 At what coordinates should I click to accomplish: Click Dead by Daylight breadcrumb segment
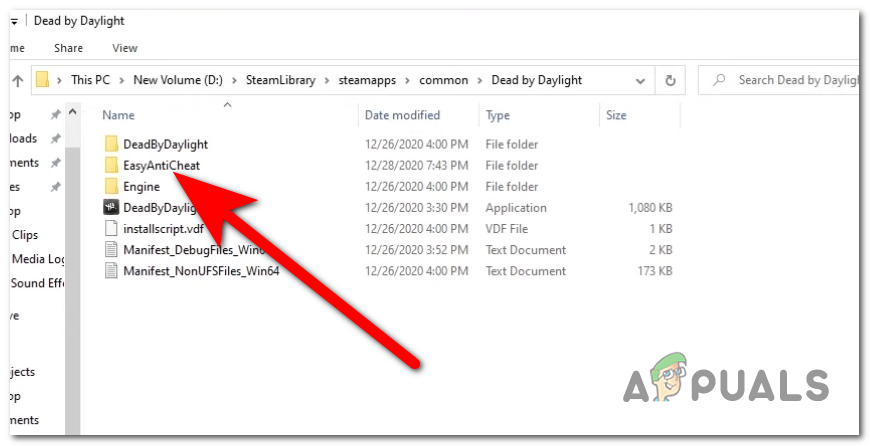coord(537,80)
